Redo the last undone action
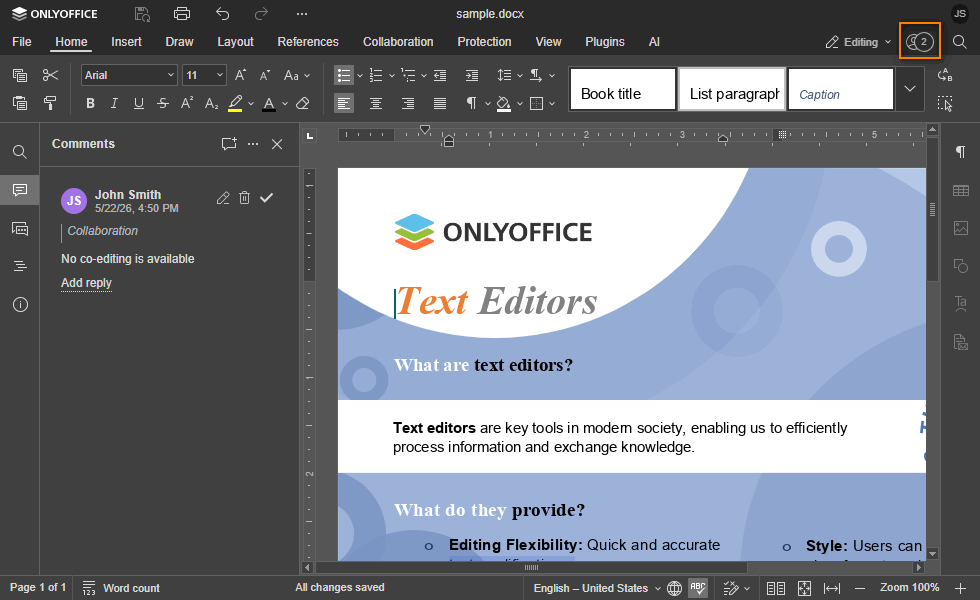This screenshot has width=980, height=600. pyautogui.click(x=261, y=14)
